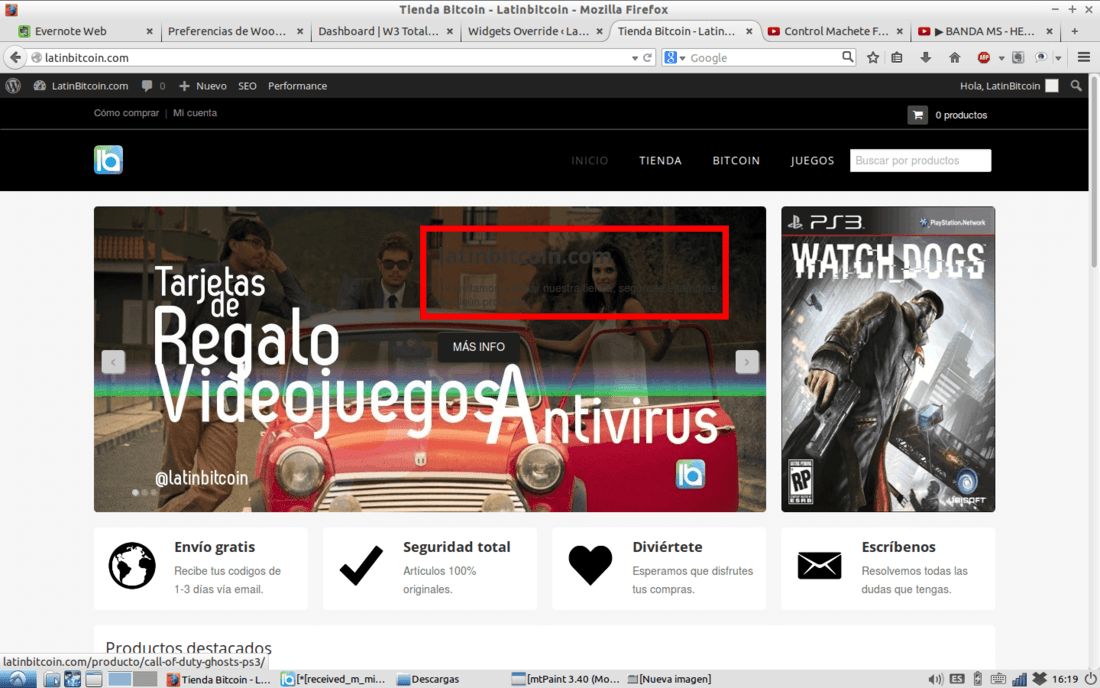Switch to mtPaint 3.40 taskbar window
The image size is (1100, 688).
pyautogui.click(x=565, y=679)
